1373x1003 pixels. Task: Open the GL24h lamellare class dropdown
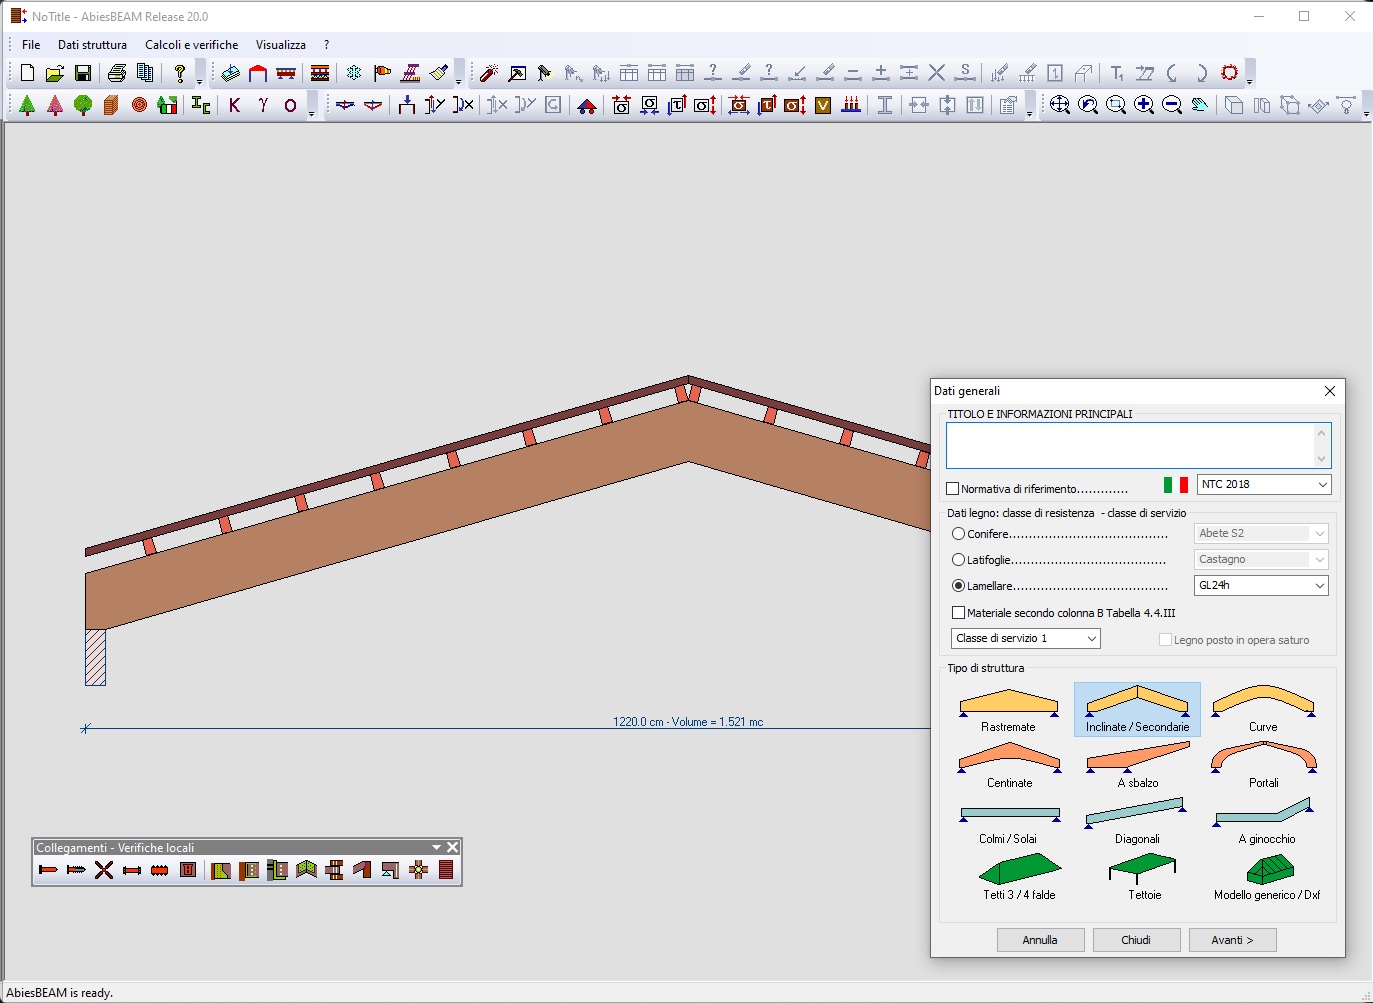click(x=1261, y=585)
